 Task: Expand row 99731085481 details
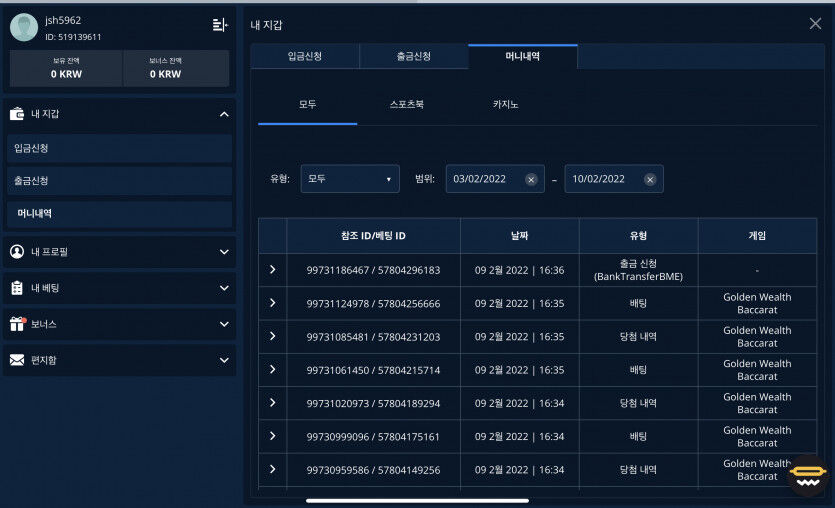point(273,336)
